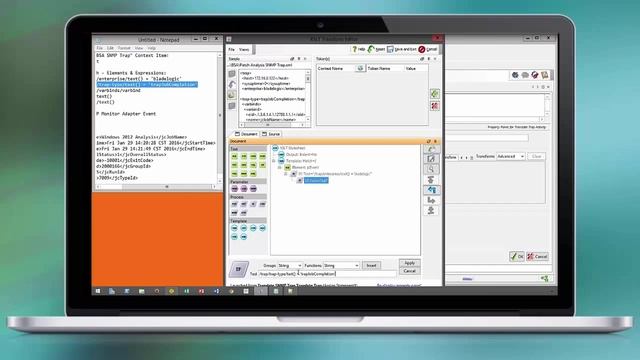Screen dimensions: 640x360
Task: Open the Transform Advanced dropdown in the back window
Action: 511,157
